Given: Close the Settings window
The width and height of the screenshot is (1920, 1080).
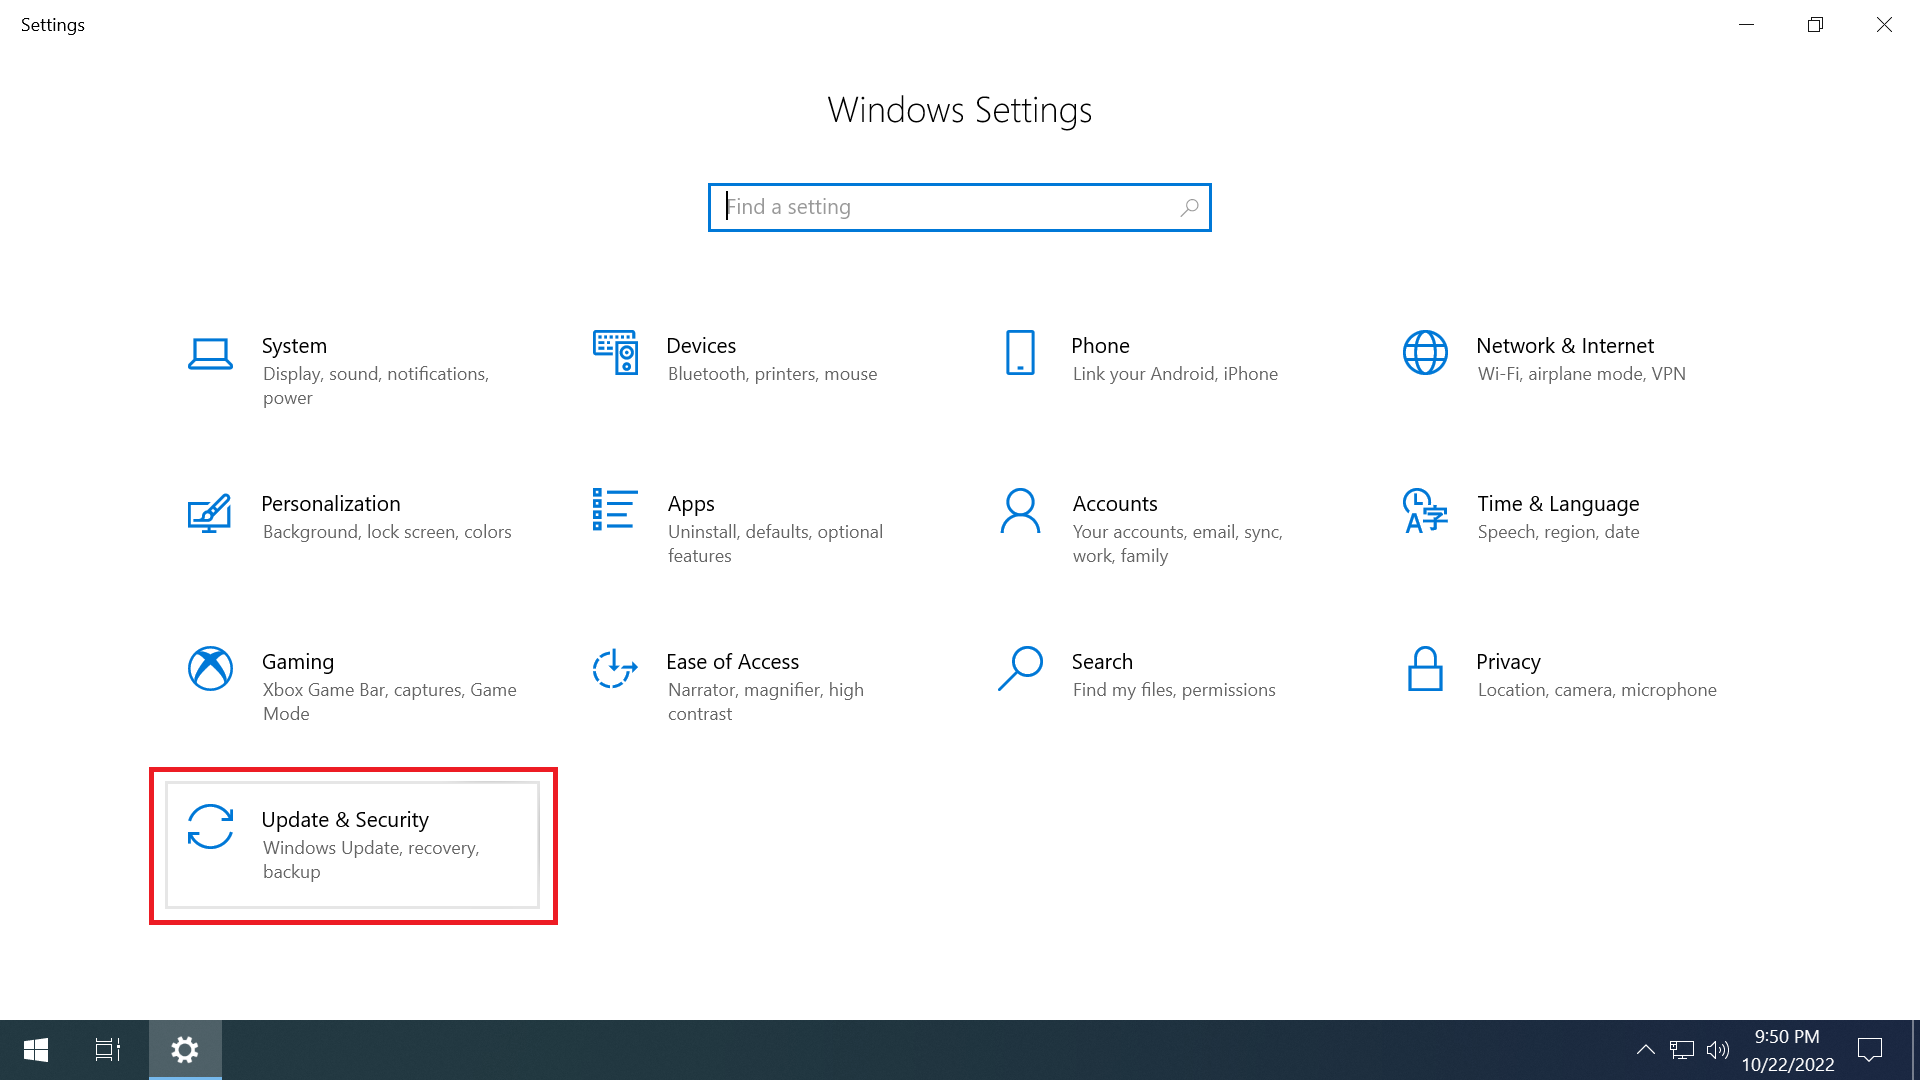Looking at the screenshot, I should click(x=1884, y=25).
